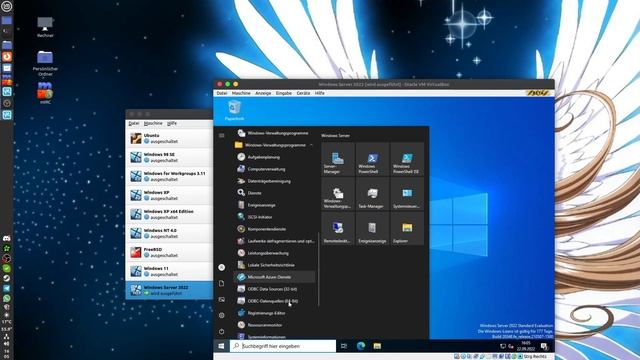Screen dimensions: 640x360
Task: Select the Windows 98 SE virtual machine
Action: [x=169, y=157]
